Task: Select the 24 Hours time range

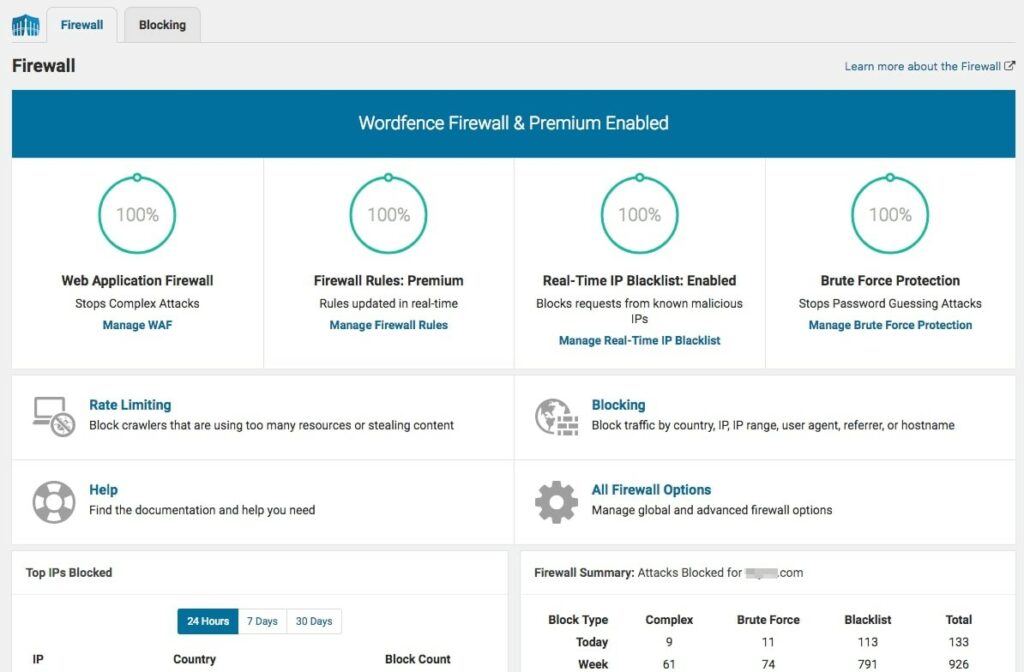Action: point(208,621)
